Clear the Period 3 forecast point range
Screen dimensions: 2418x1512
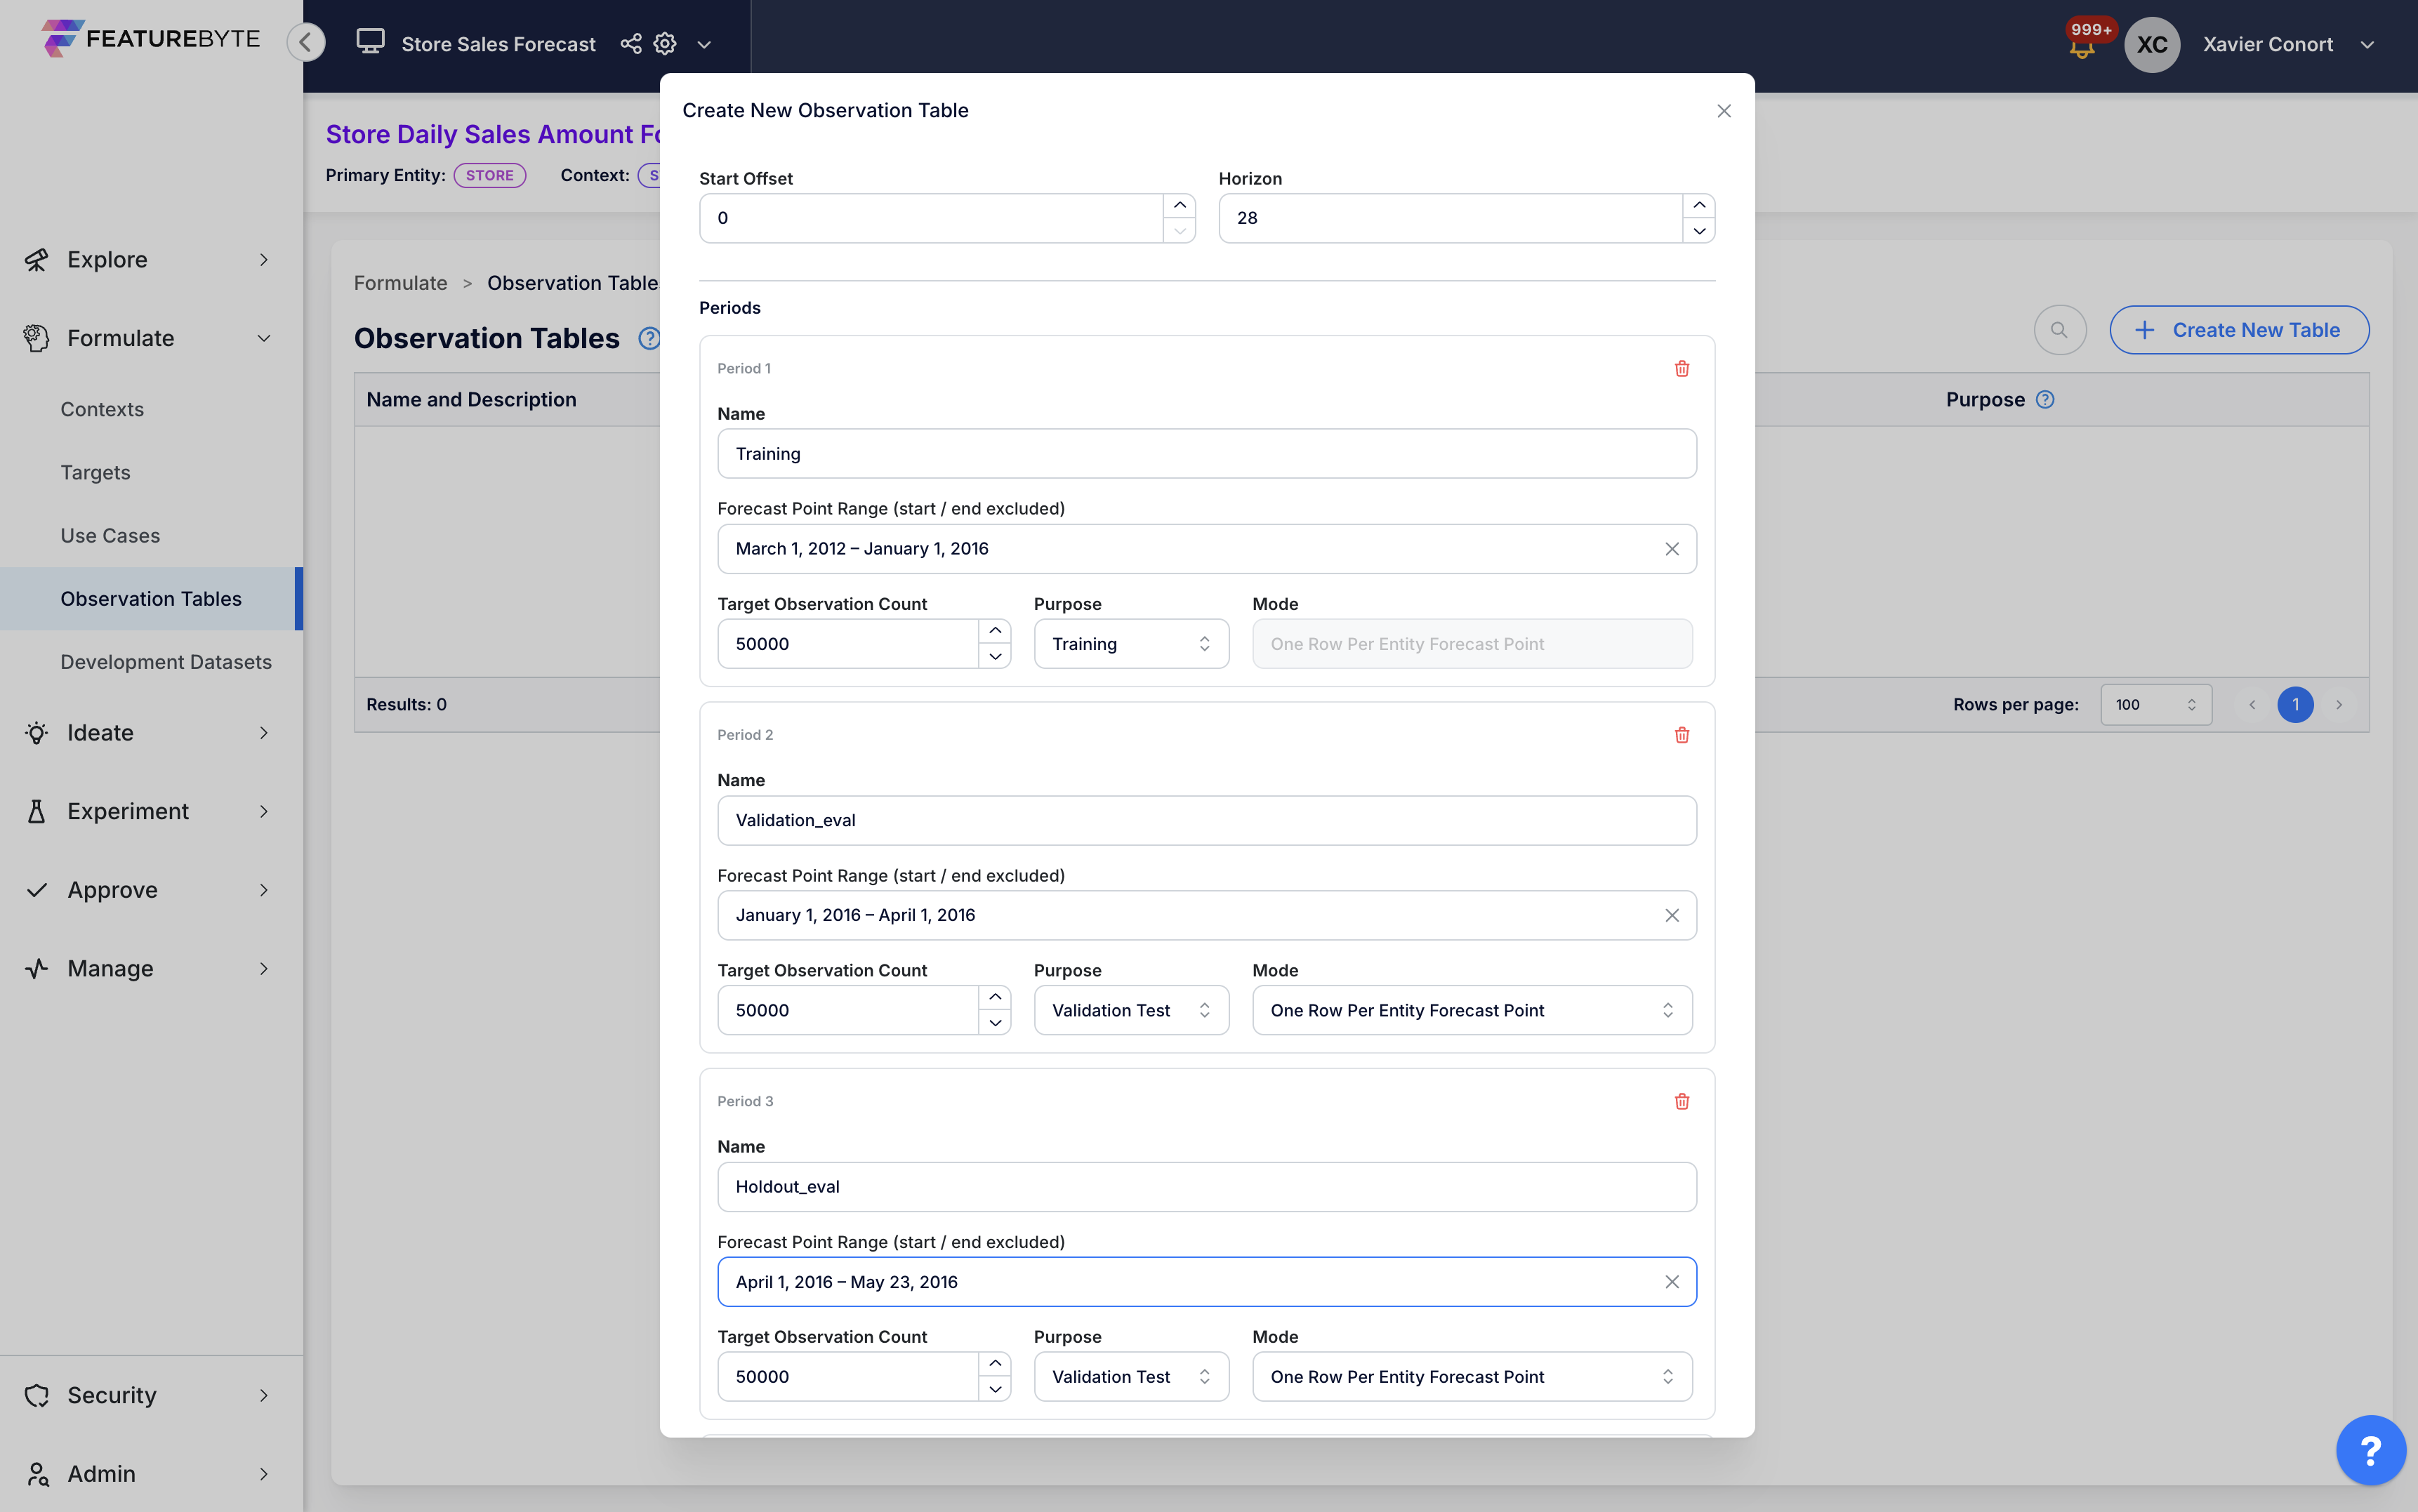[1671, 1281]
